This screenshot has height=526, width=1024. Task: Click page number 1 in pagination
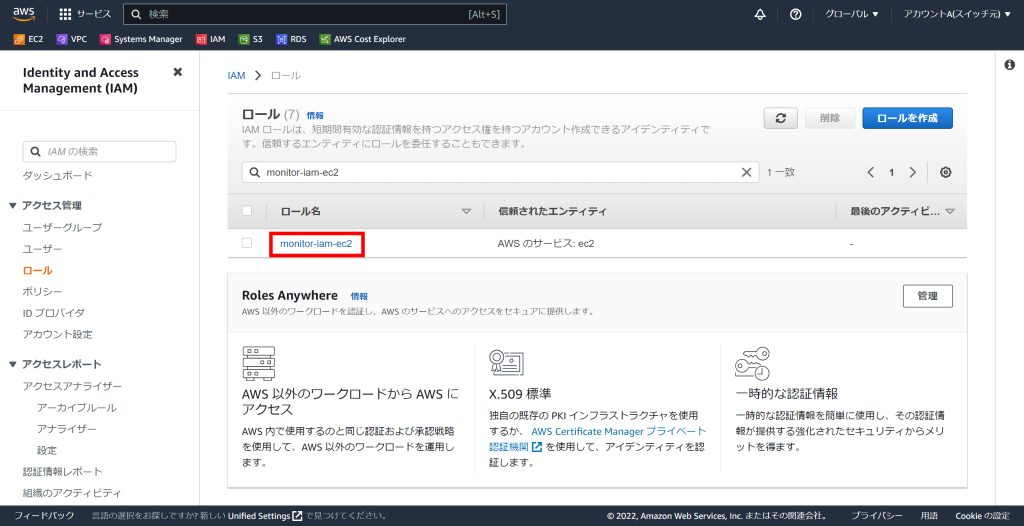(891, 173)
